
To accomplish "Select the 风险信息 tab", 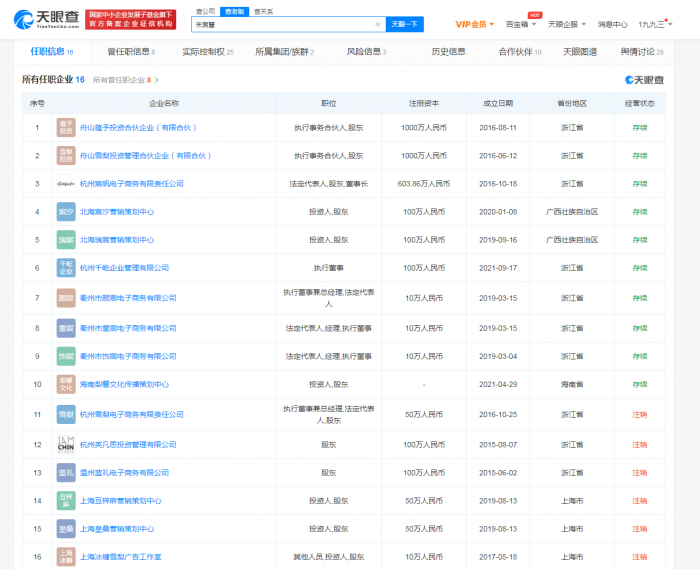I will [365, 51].
